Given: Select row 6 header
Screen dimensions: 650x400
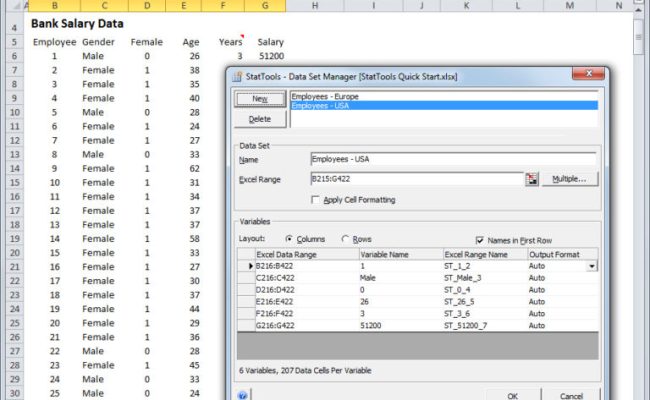Looking at the screenshot, I should 15,56.
